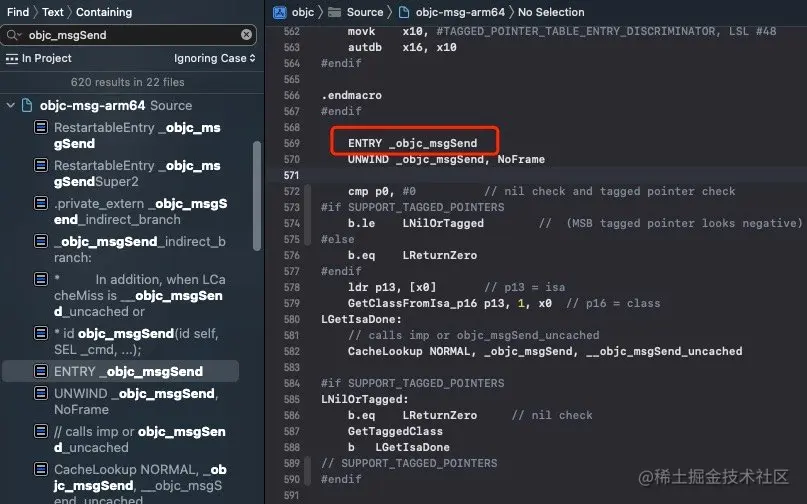Select result calls imp or objc_msgSend_uncached

[x=140, y=440]
